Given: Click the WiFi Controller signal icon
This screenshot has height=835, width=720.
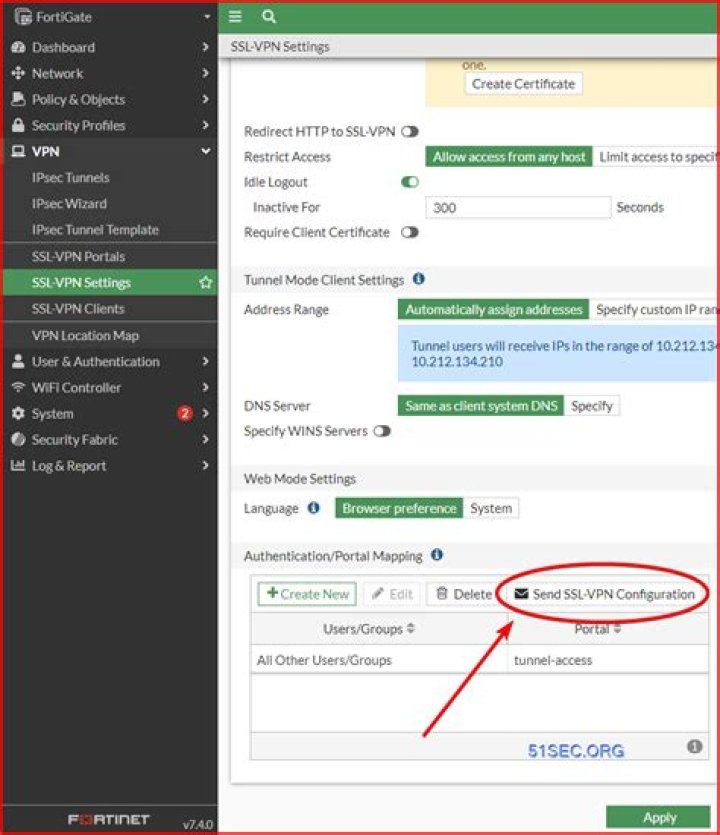Looking at the screenshot, I should pyautogui.click(x=18, y=387).
